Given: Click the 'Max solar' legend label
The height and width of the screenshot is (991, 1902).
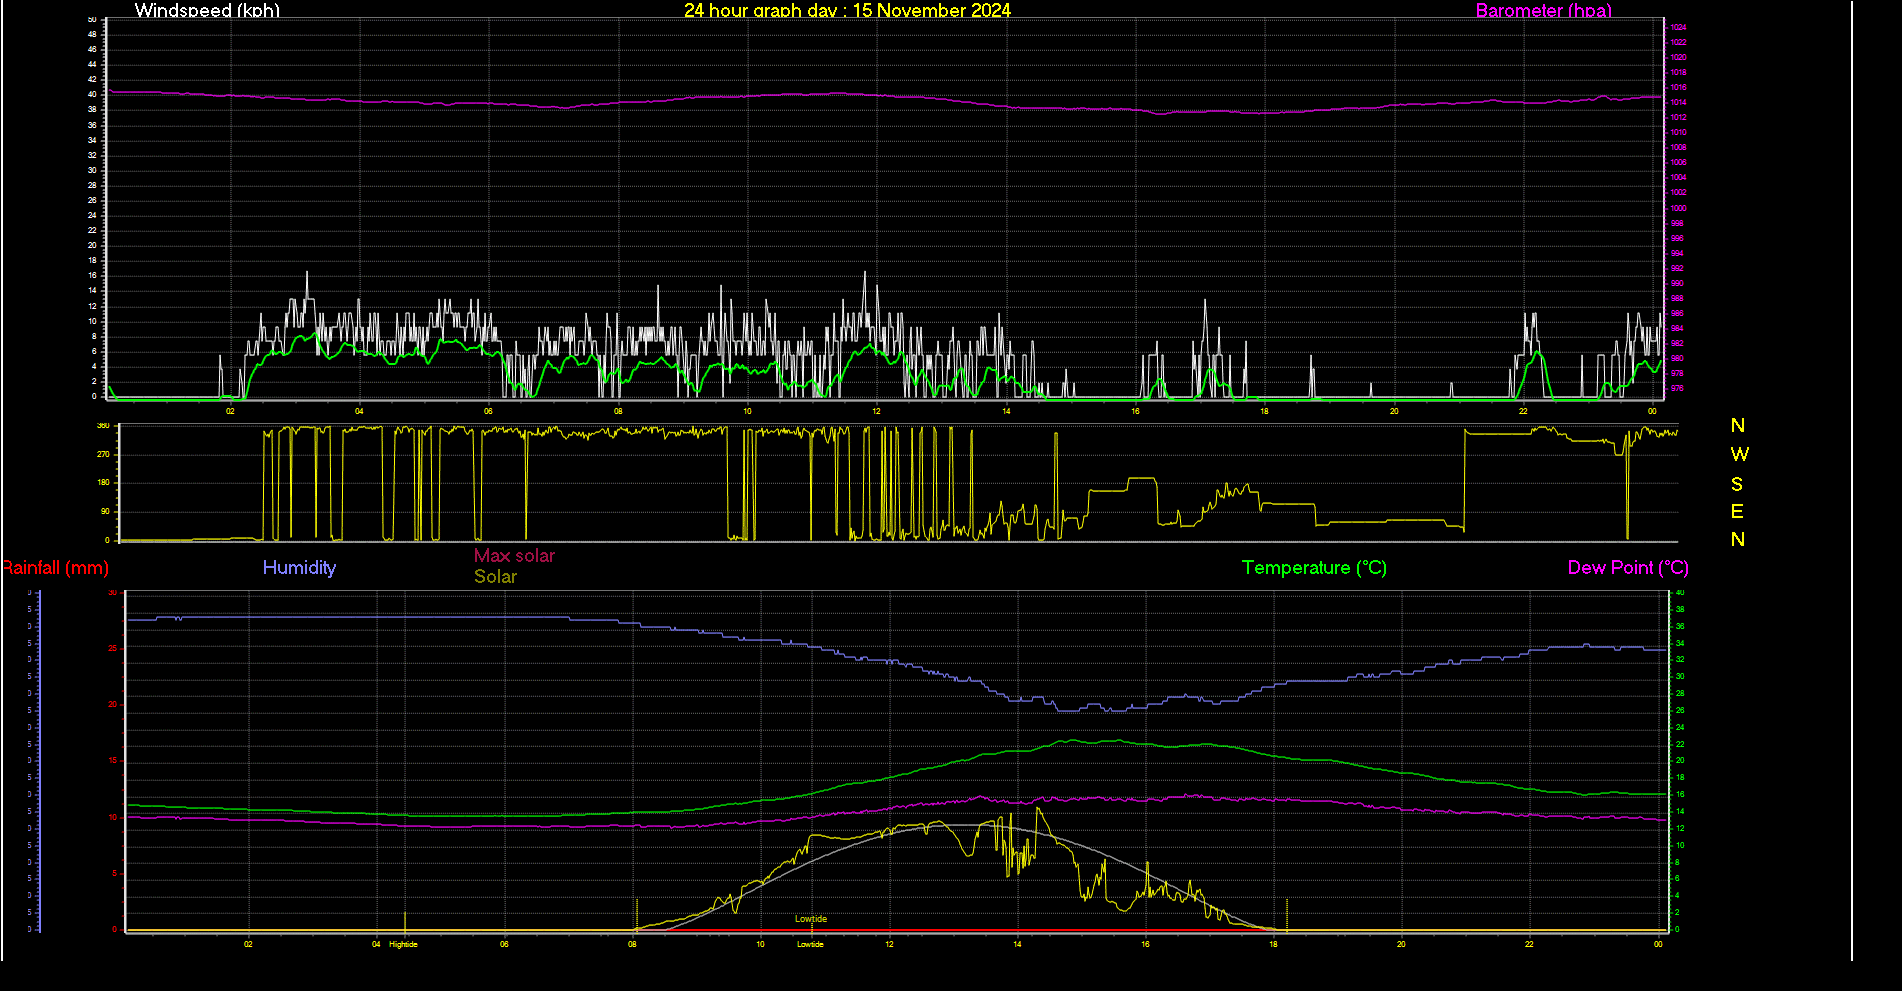Looking at the screenshot, I should (x=514, y=556).
